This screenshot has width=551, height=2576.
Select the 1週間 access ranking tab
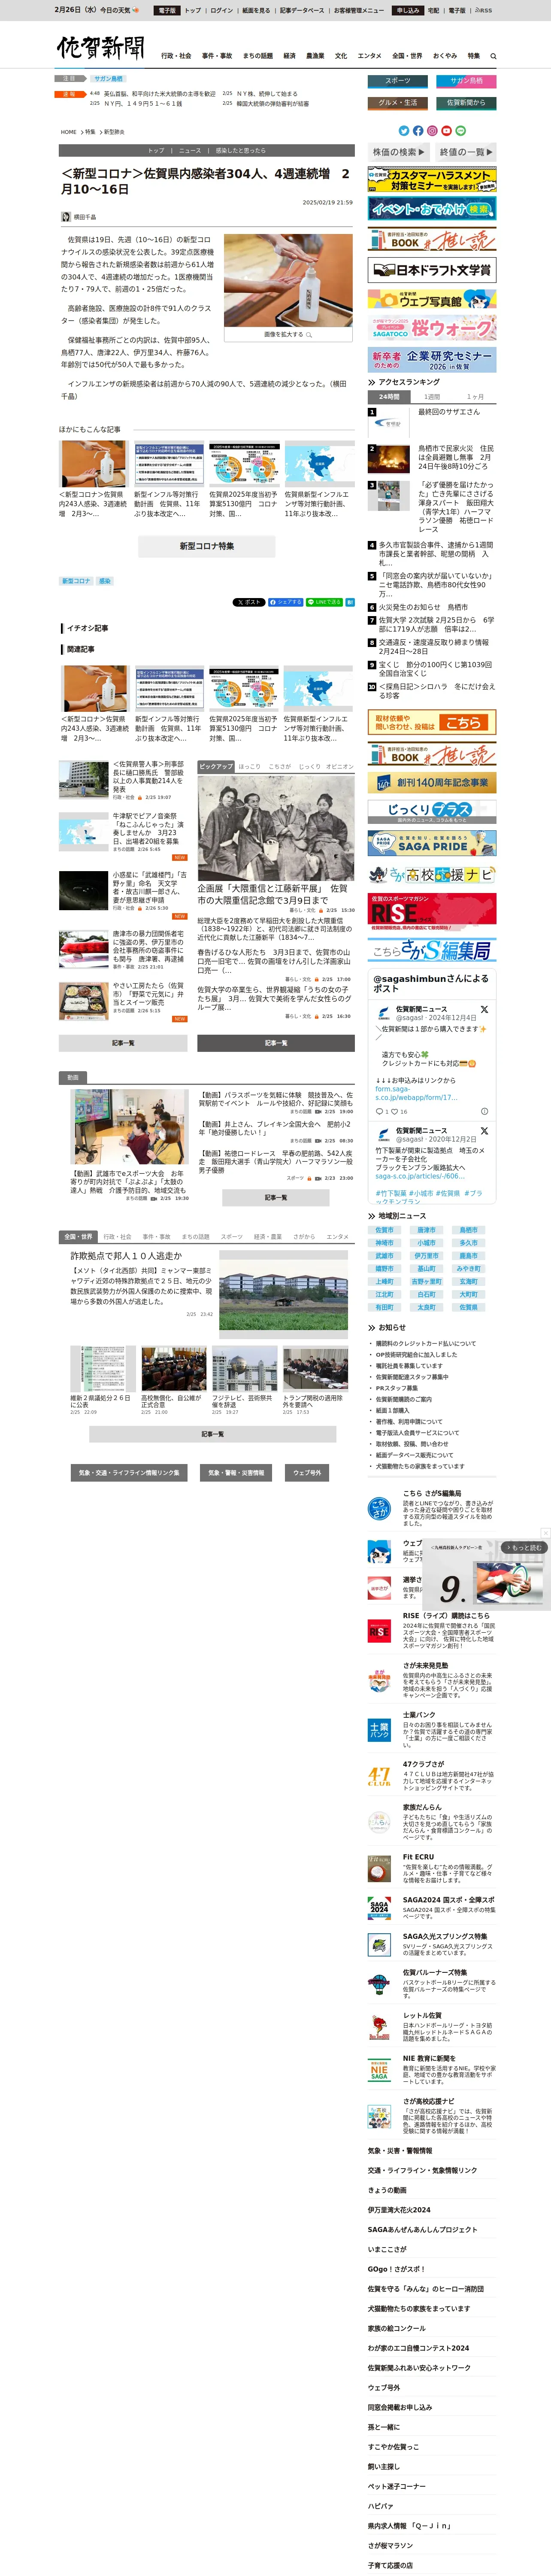tap(432, 397)
